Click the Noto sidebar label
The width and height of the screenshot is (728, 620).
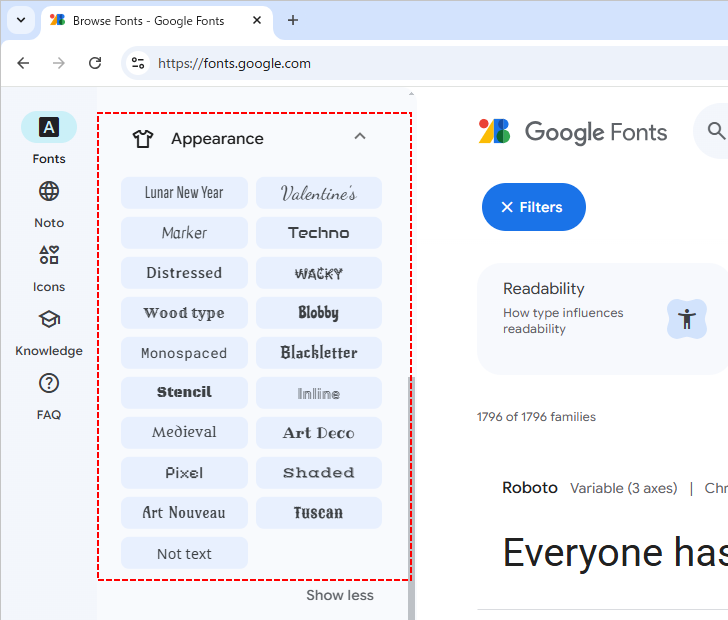(x=49, y=223)
